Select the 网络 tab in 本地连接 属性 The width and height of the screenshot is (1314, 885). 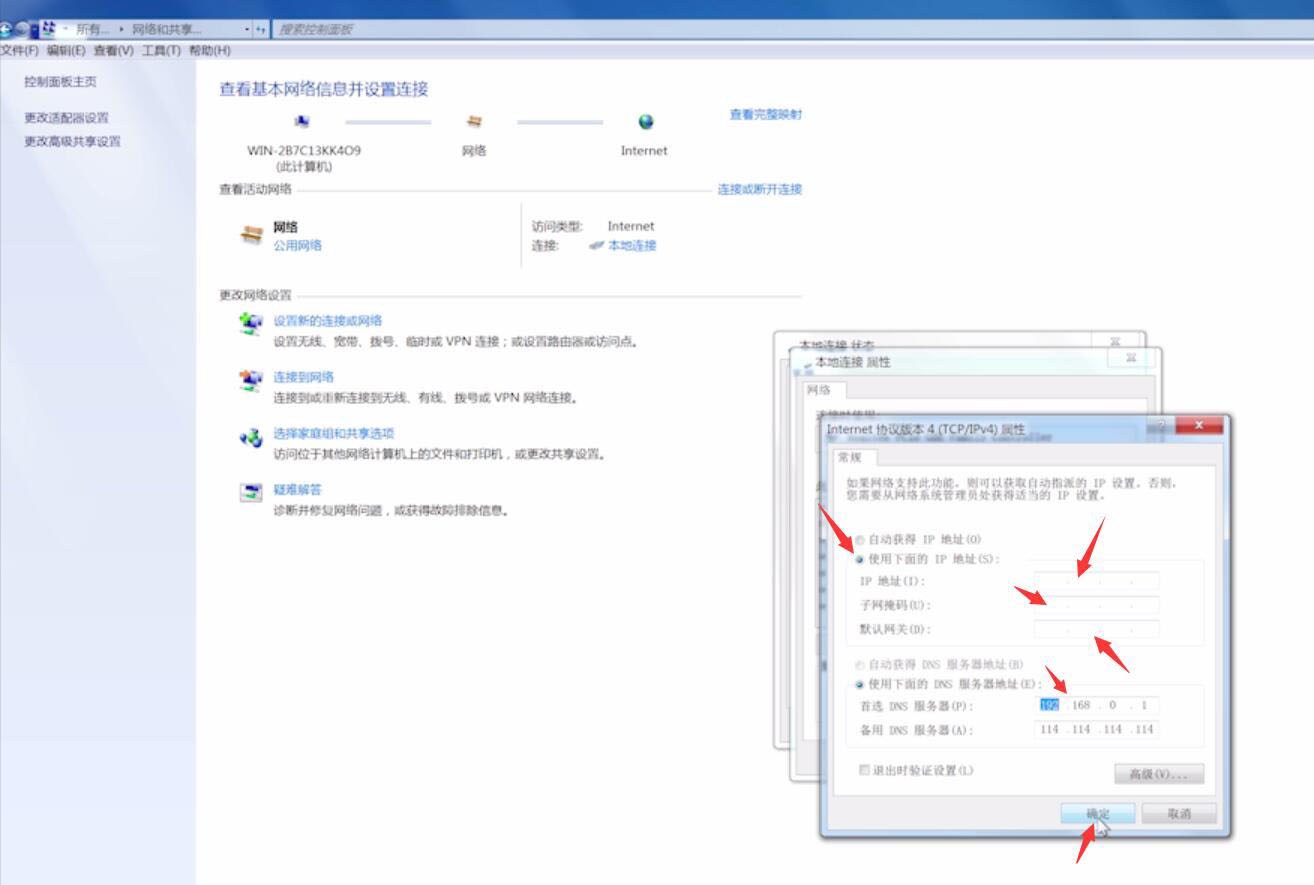coord(825,390)
